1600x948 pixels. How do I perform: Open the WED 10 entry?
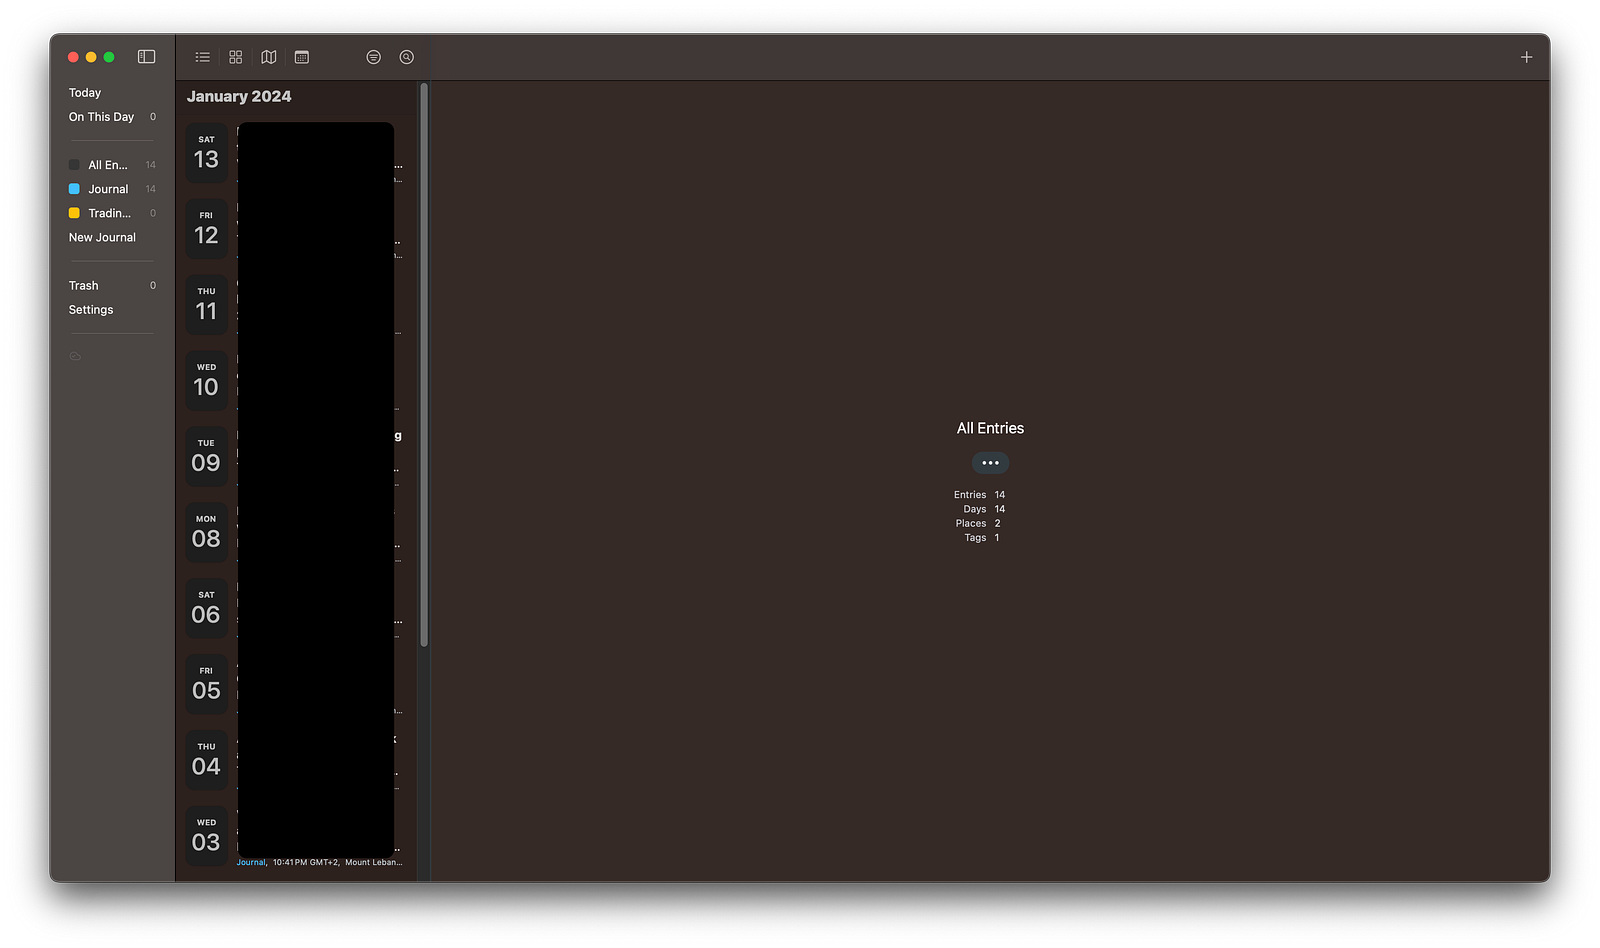pyautogui.click(x=294, y=381)
